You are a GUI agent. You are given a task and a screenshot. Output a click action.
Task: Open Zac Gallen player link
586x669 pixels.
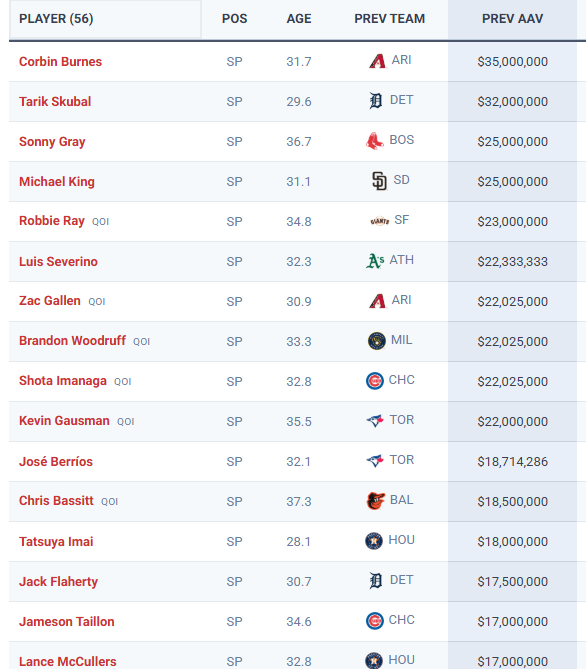click(50, 301)
